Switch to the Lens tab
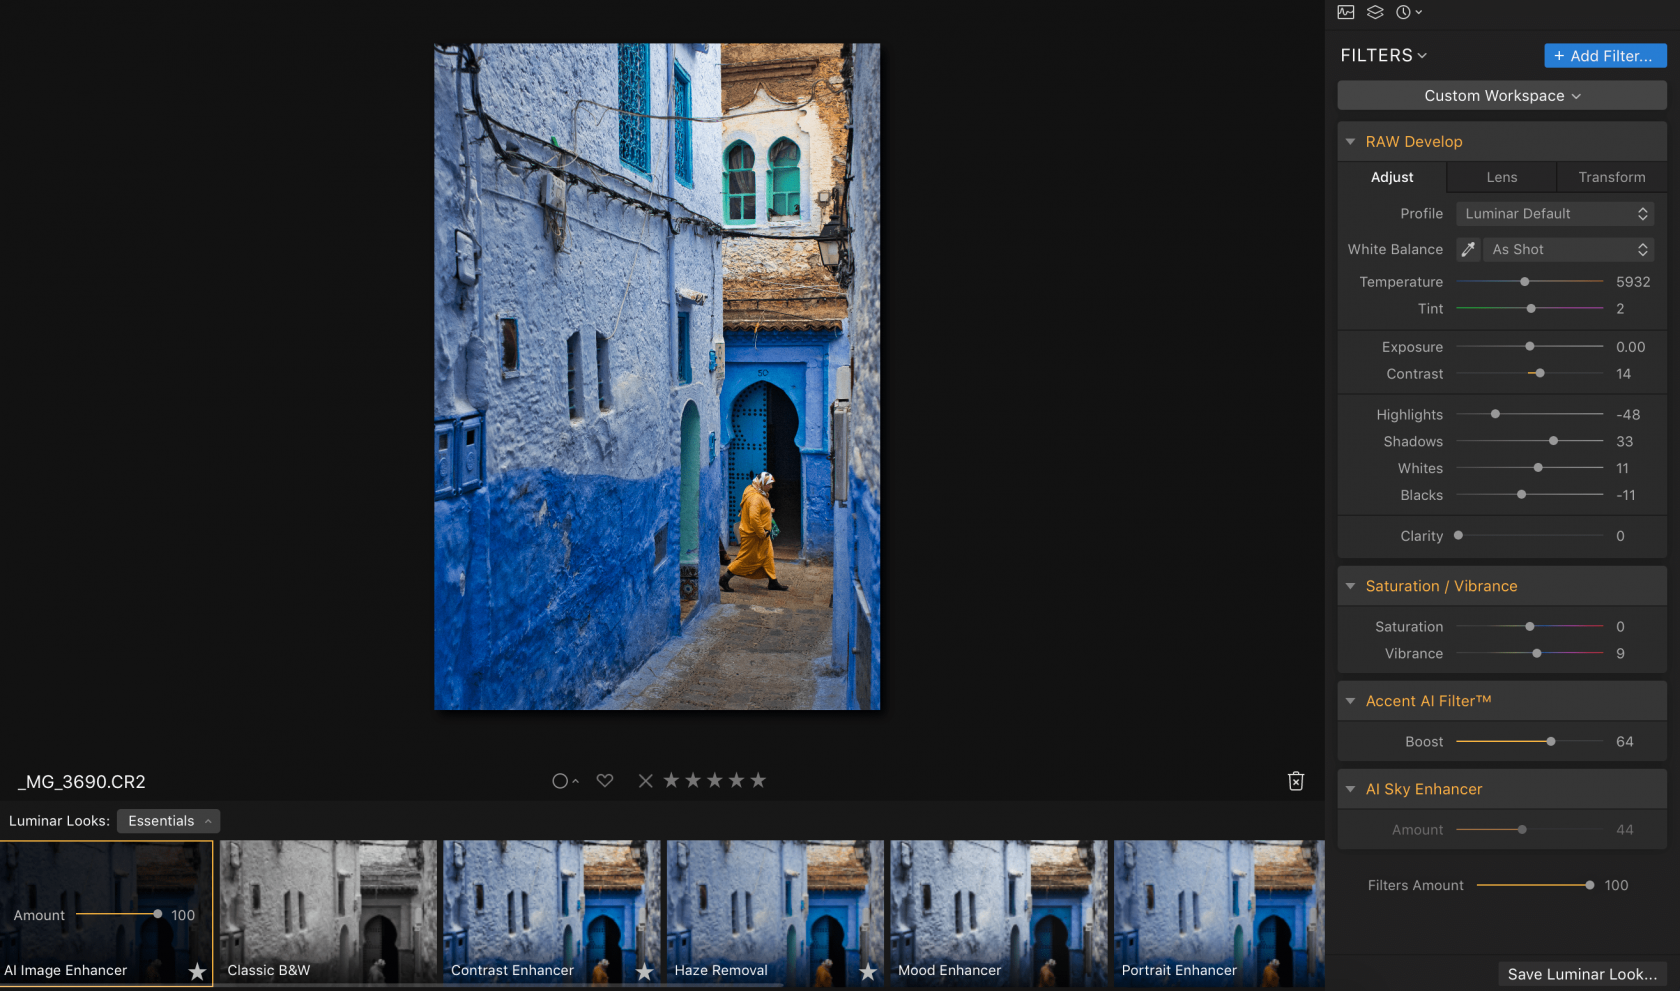Viewport: 1680px width, 991px height. tap(1501, 177)
